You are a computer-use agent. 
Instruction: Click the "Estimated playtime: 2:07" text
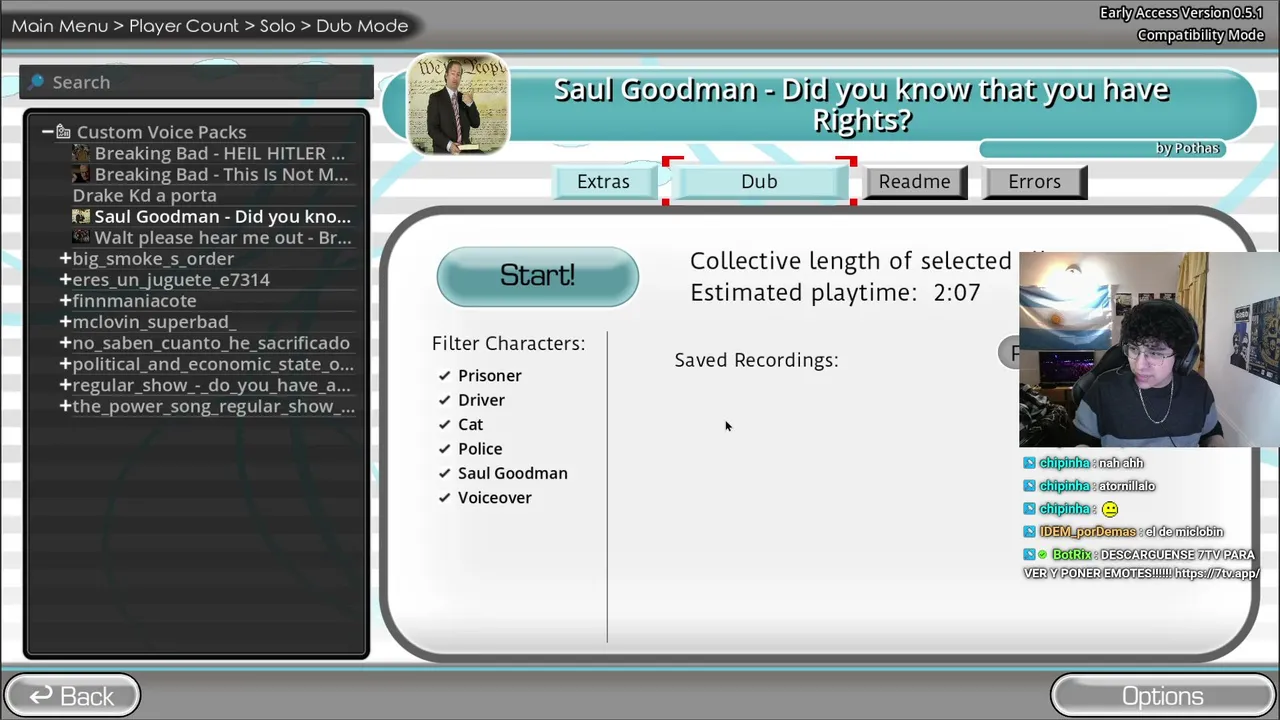click(835, 292)
